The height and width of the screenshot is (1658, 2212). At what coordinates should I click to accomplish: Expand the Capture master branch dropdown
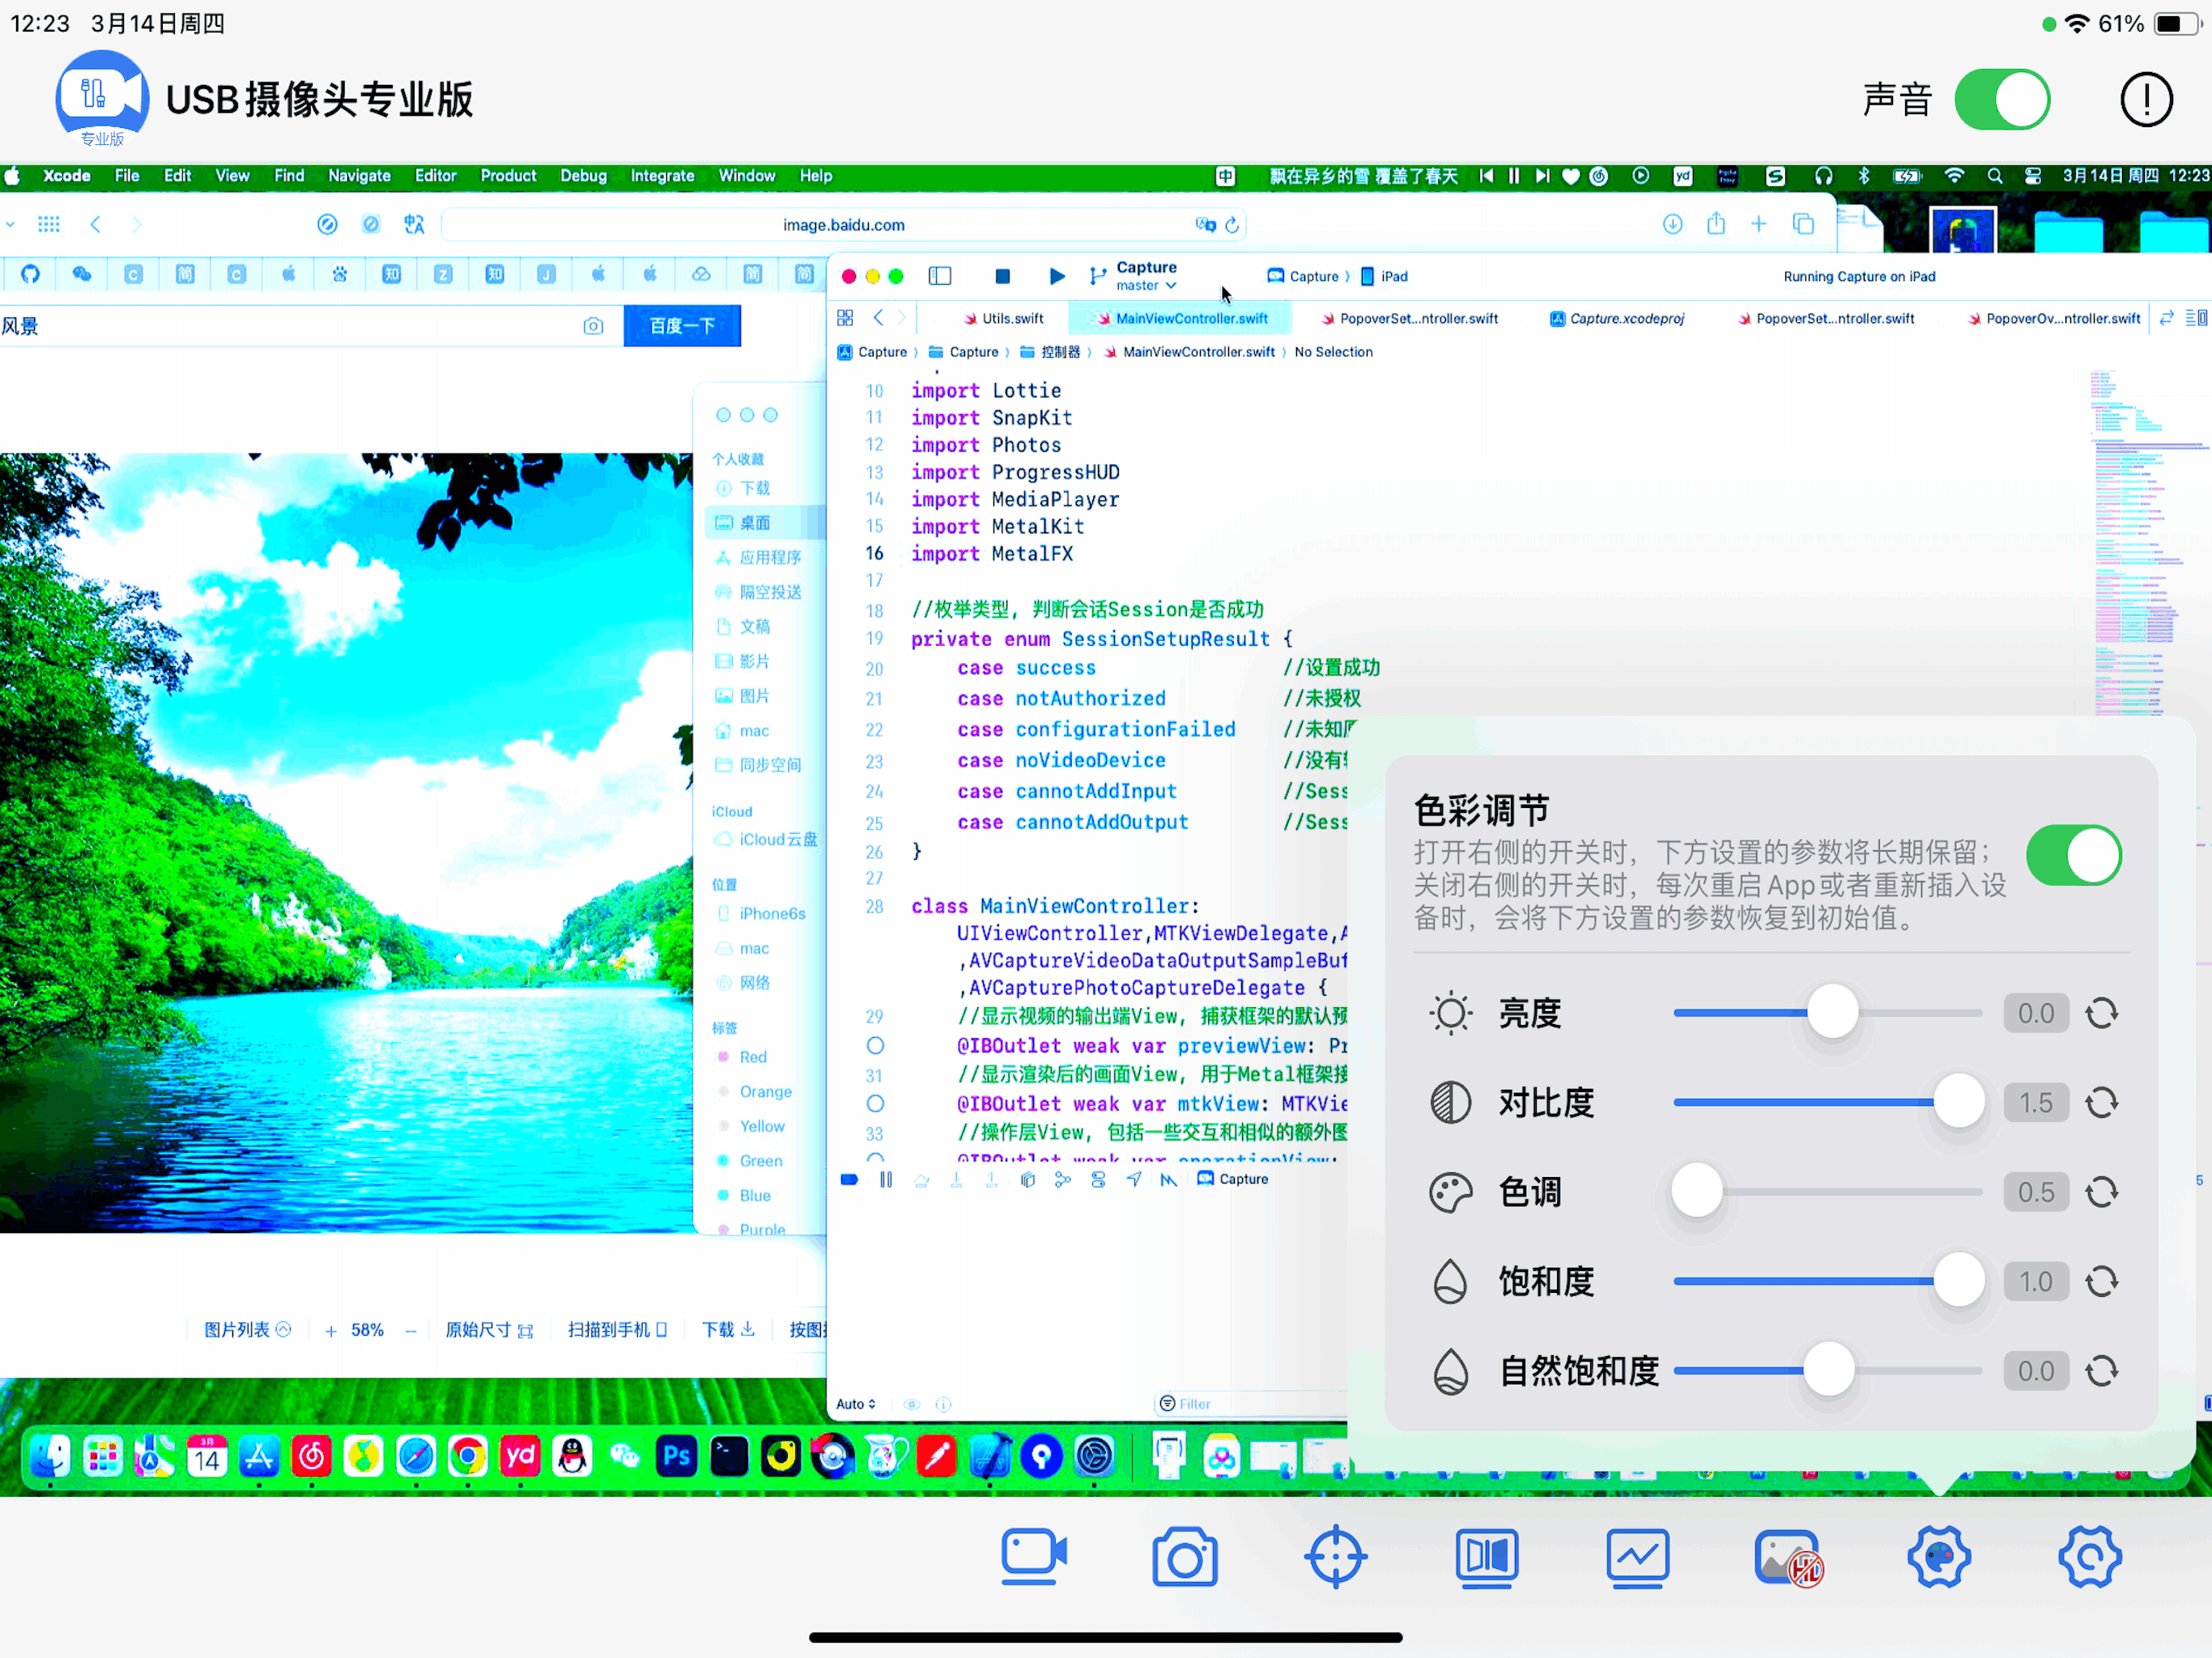[1147, 285]
